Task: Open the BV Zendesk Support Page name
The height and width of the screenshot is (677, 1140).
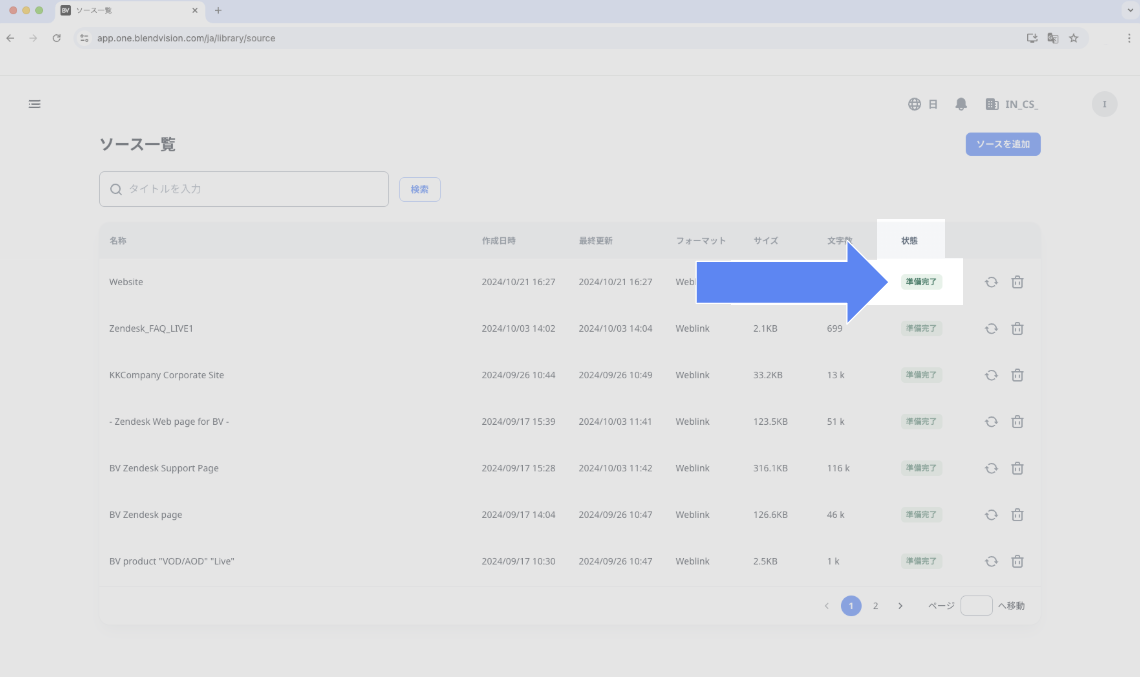Action: pyautogui.click(x=164, y=468)
